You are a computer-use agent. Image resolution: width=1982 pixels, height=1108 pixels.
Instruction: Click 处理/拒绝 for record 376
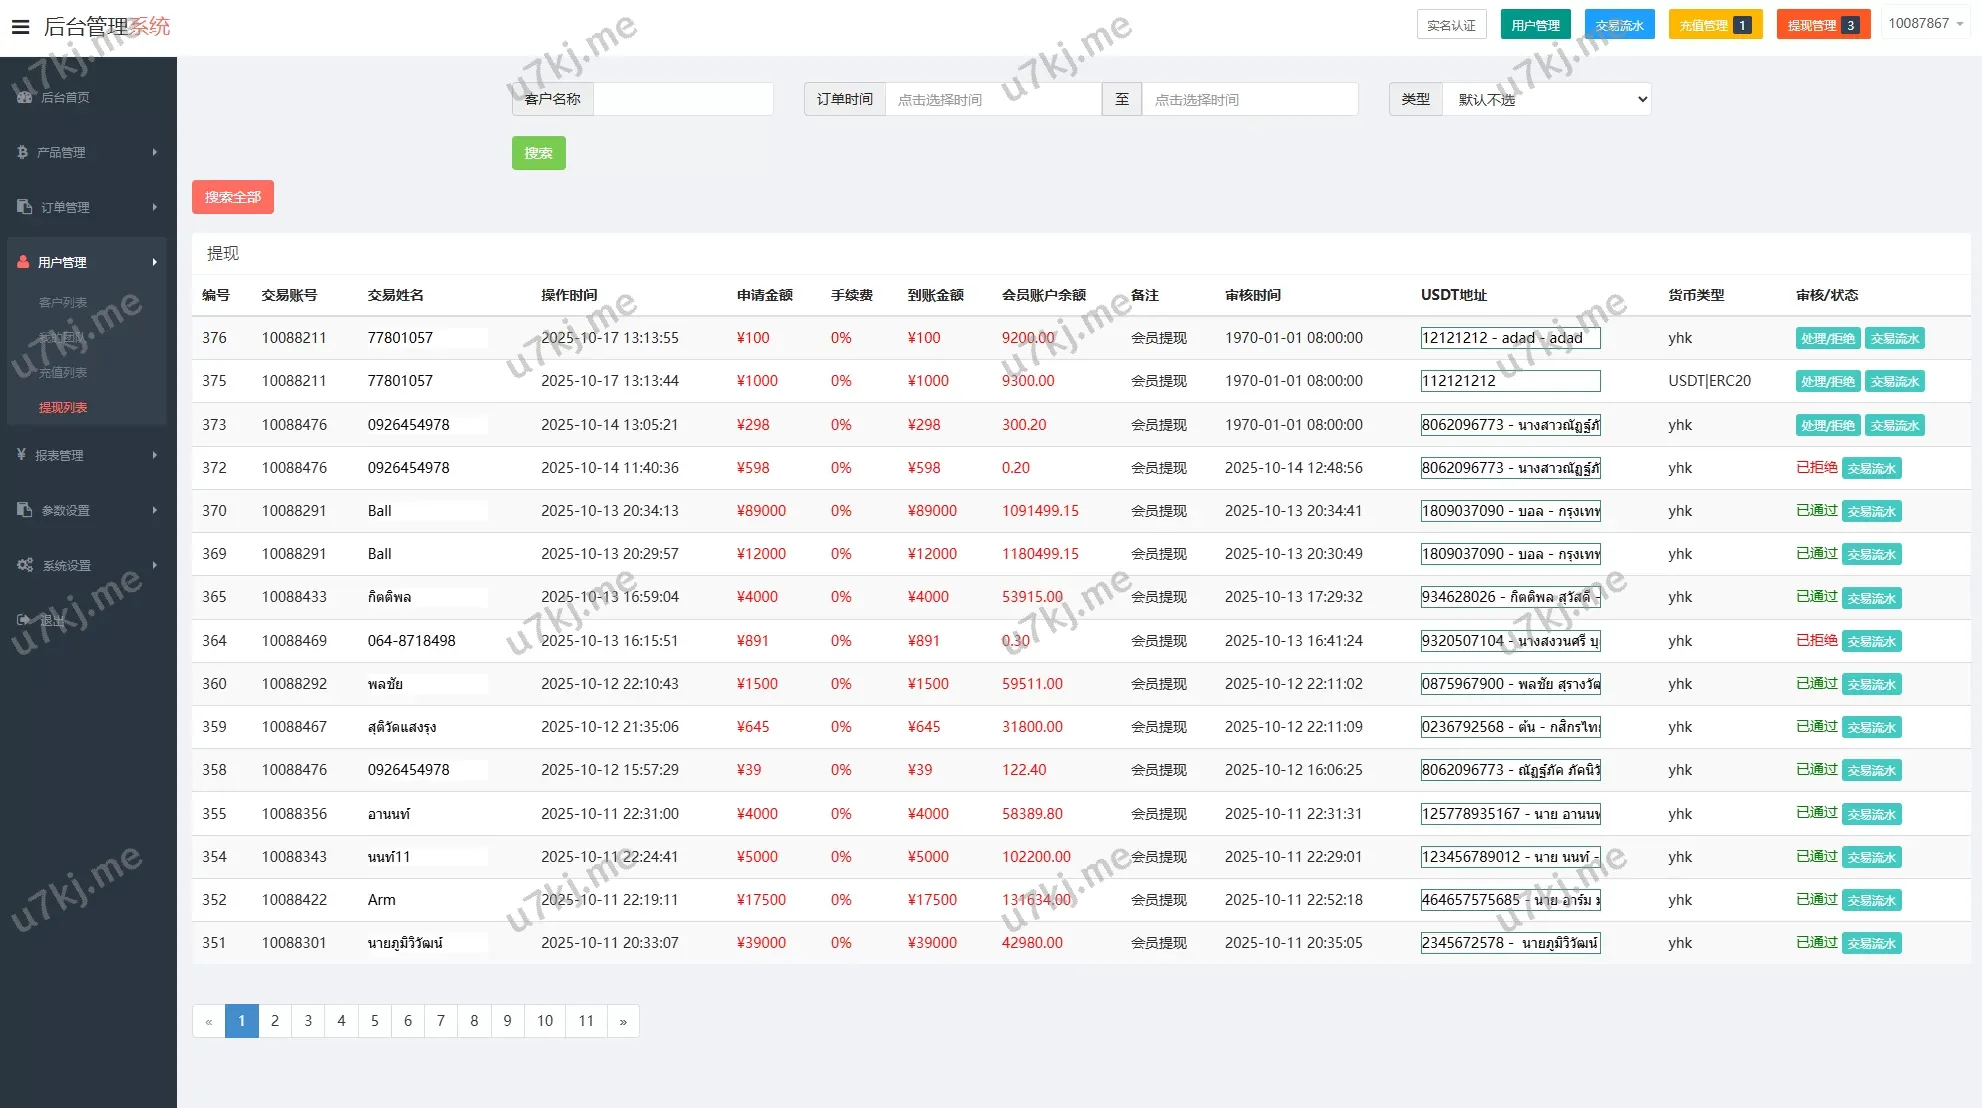pos(1827,339)
